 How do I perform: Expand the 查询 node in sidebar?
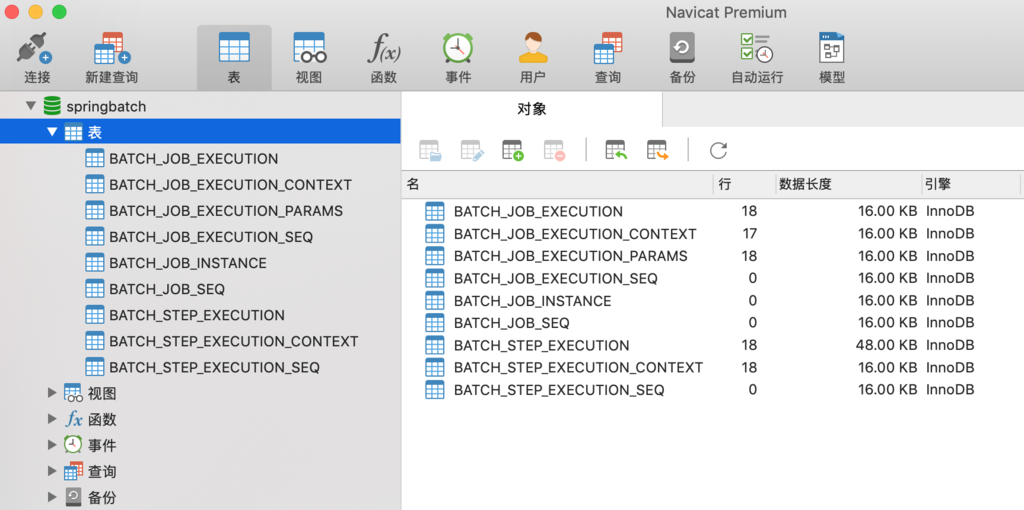[x=52, y=471]
